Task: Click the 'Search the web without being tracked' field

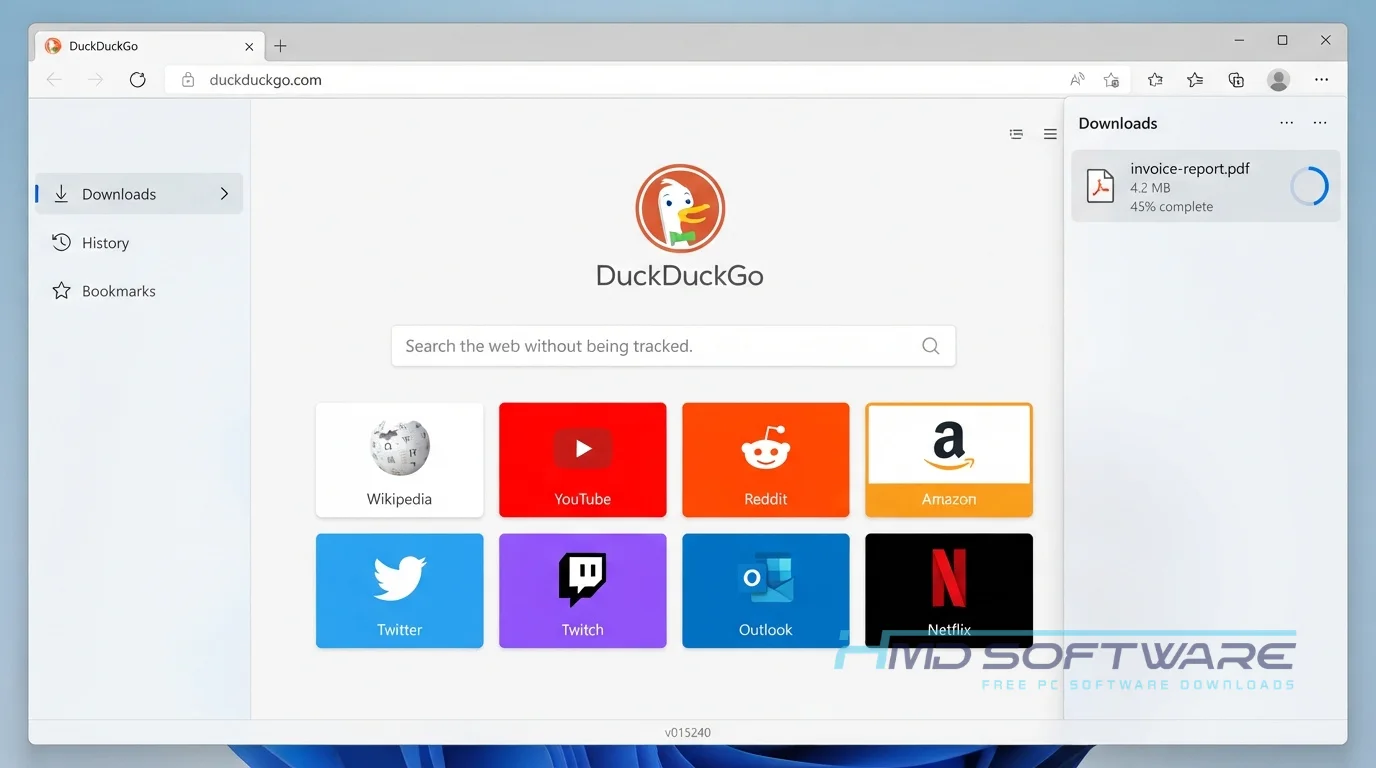Action: pyautogui.click(x=673, y=346)
